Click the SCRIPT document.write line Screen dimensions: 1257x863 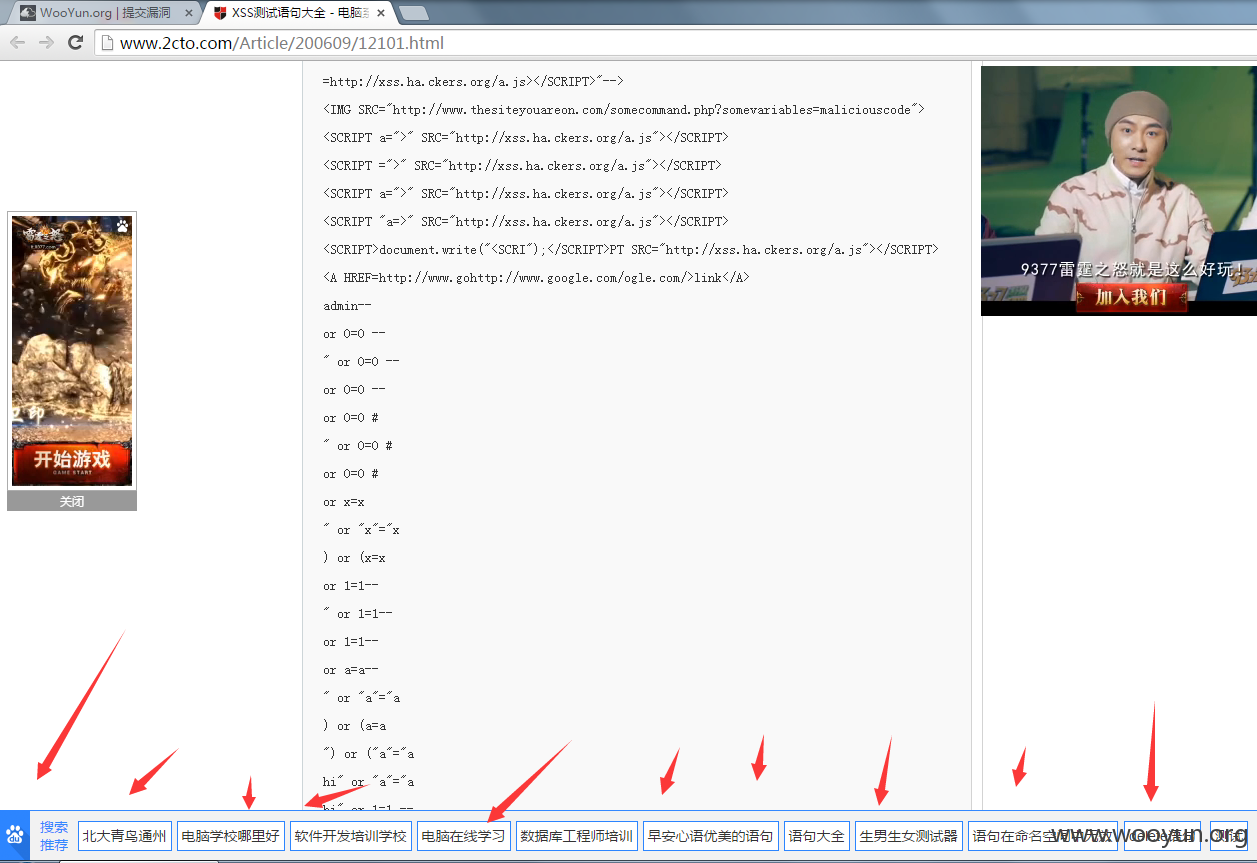tap(631, 250)
